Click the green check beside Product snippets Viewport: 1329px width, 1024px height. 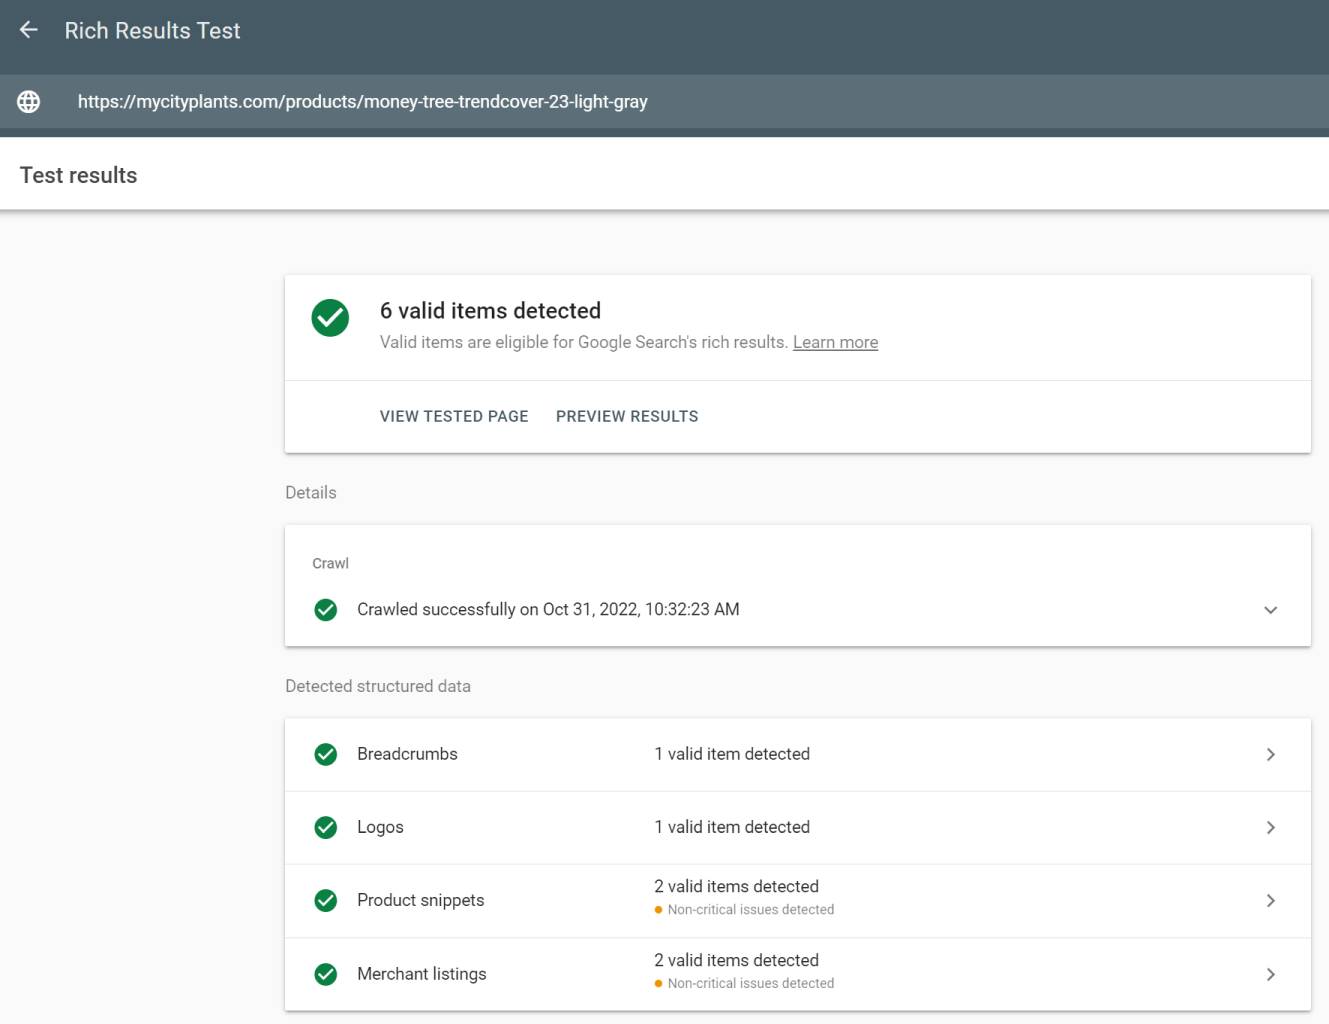click(326, 901)
